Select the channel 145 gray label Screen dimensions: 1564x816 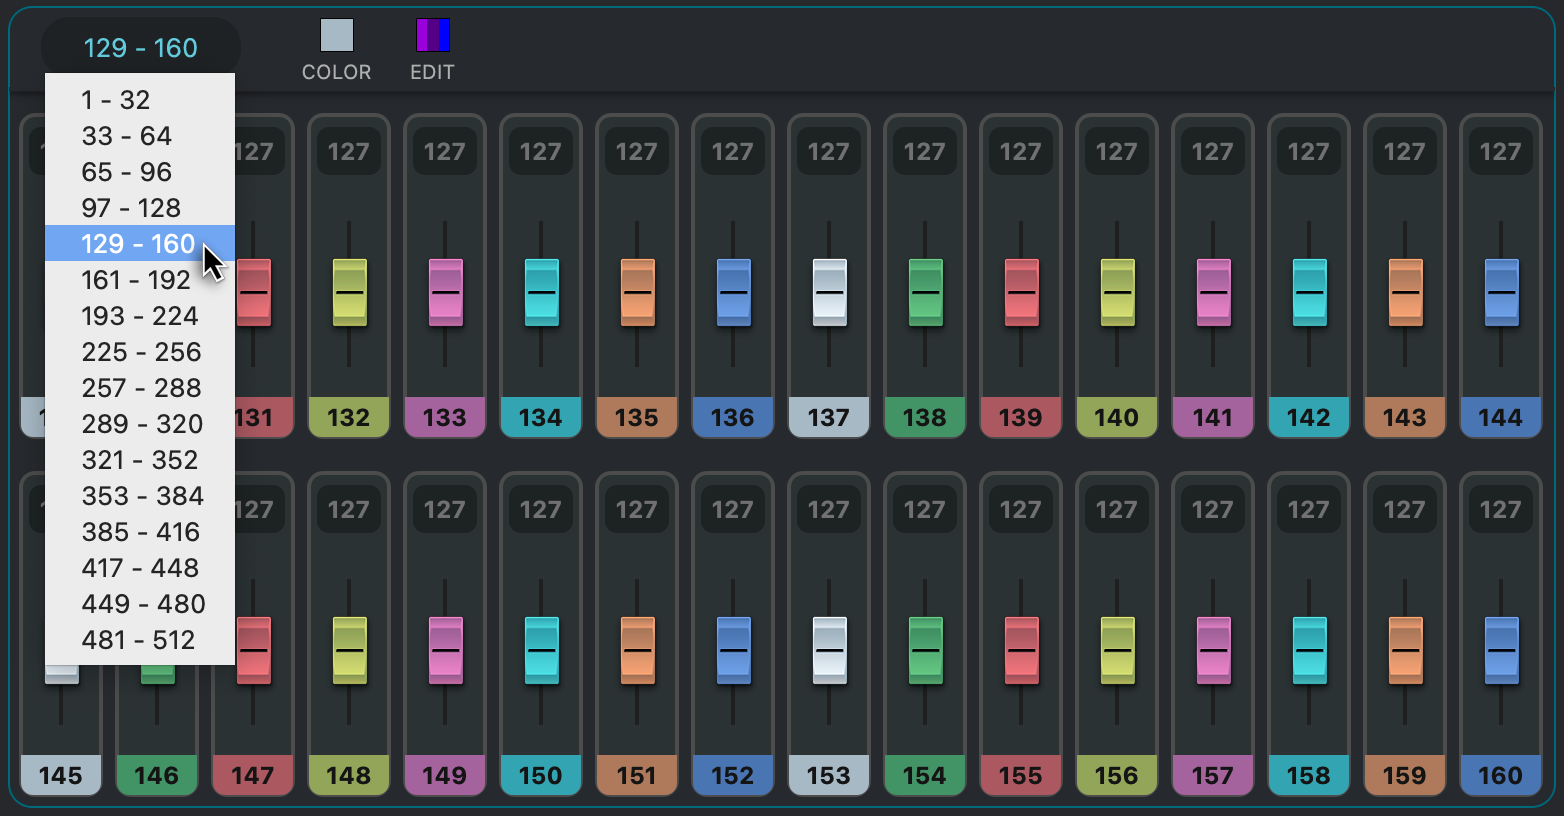(x=61, y=775)
